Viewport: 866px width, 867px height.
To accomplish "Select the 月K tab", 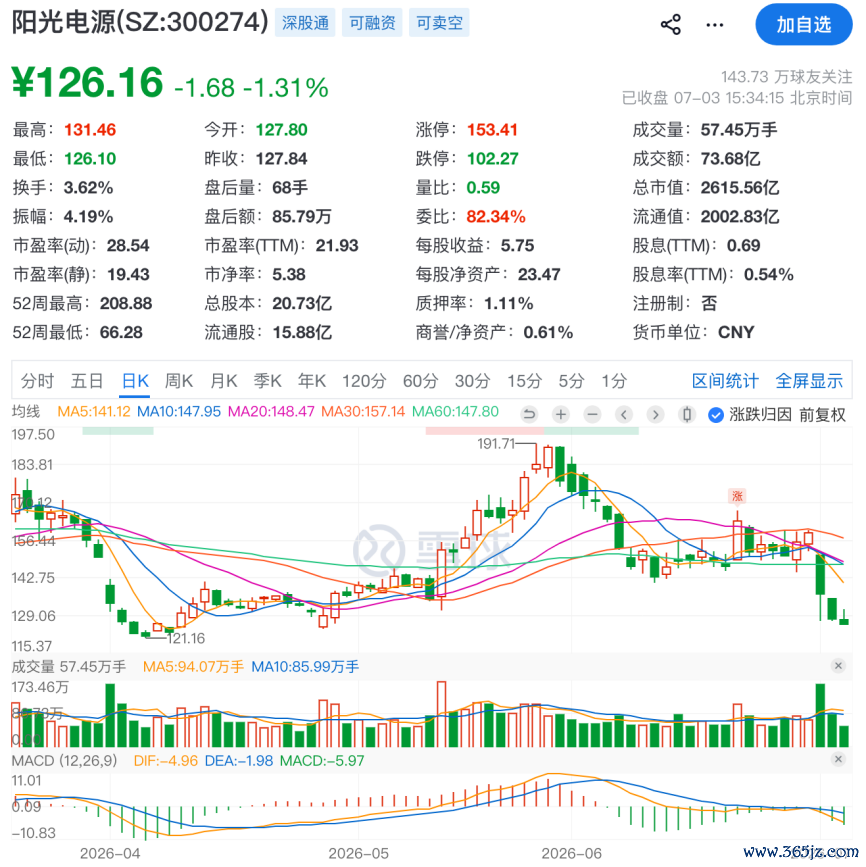I will [x=223, y=381].
